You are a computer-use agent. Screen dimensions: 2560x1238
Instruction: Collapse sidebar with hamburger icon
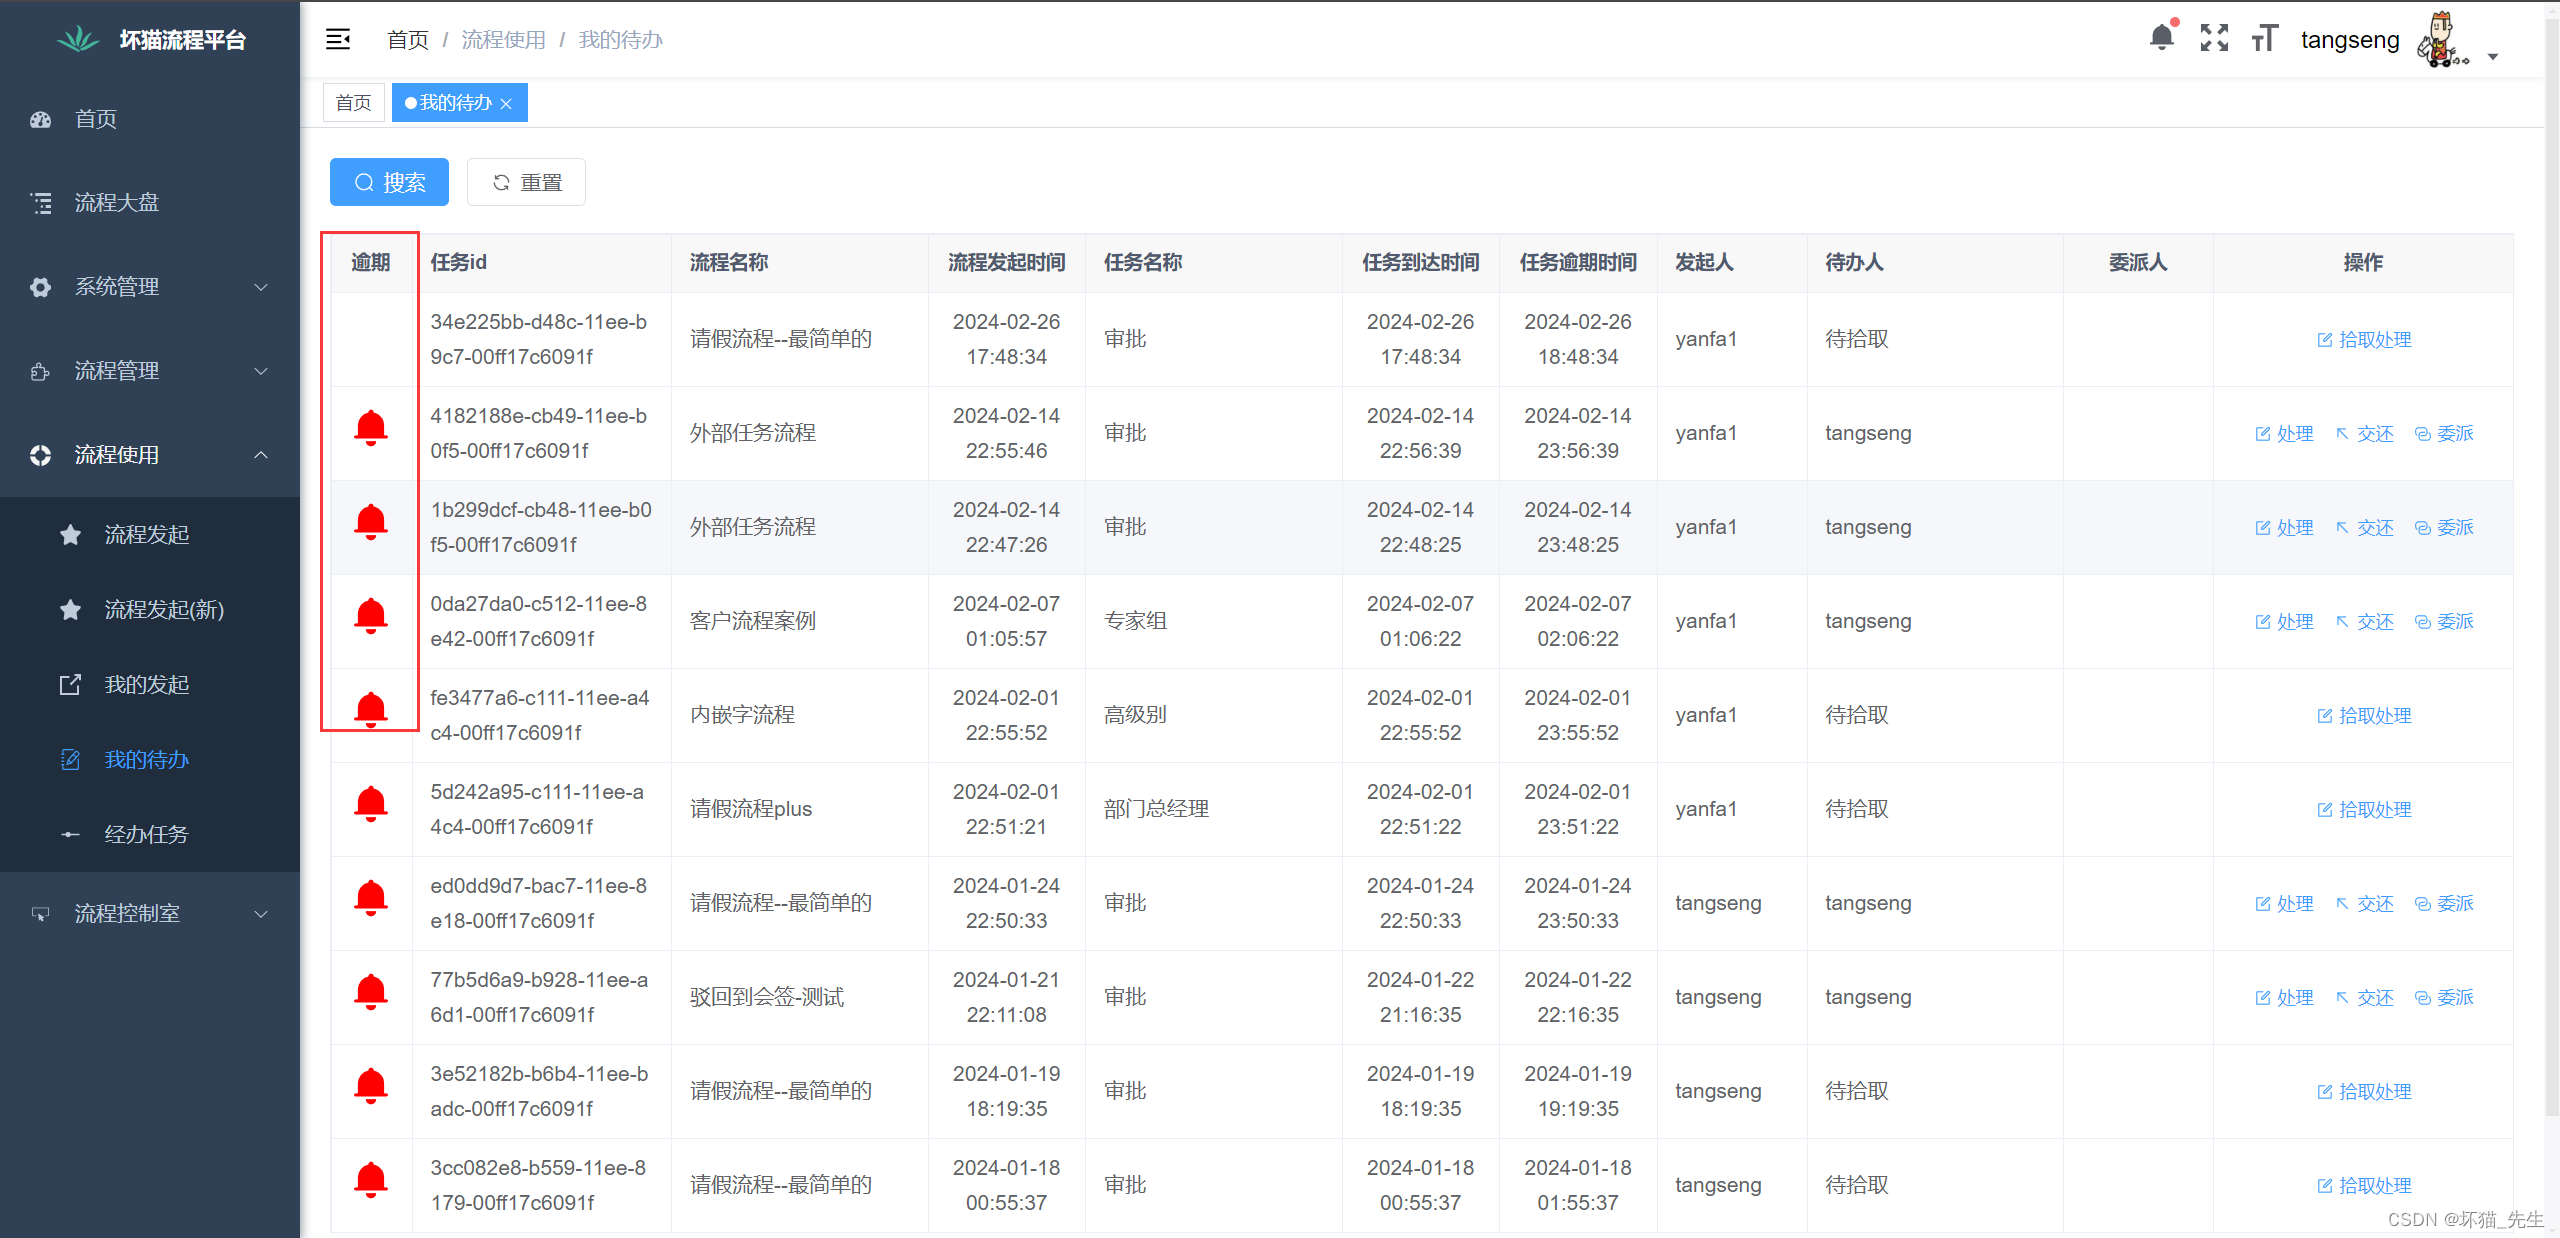[x=338, y=39]
